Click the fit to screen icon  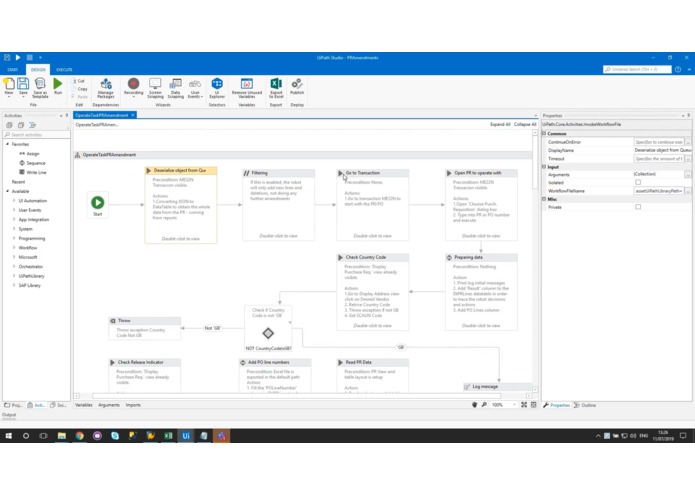524,405
